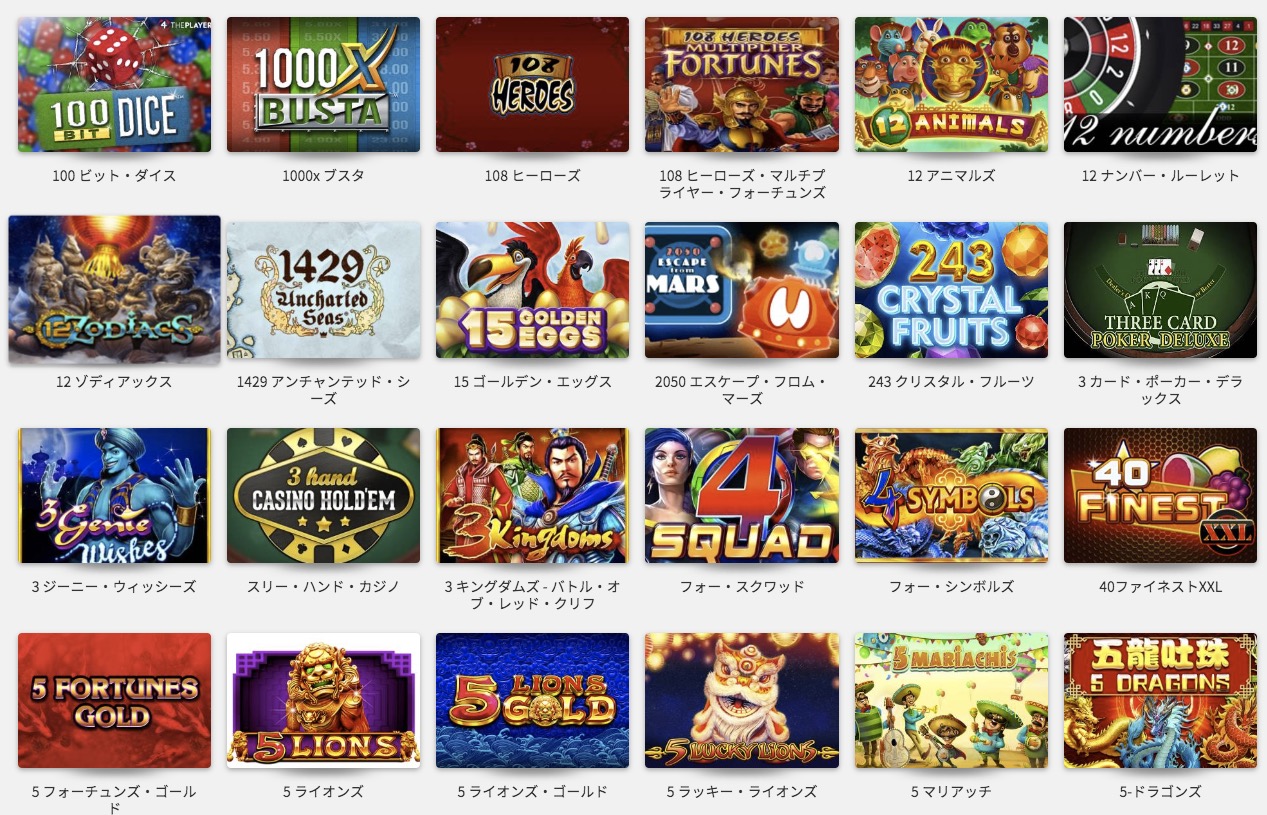Open the 108 Heroes game image
1267x815 pixels.
click(532, 84)
